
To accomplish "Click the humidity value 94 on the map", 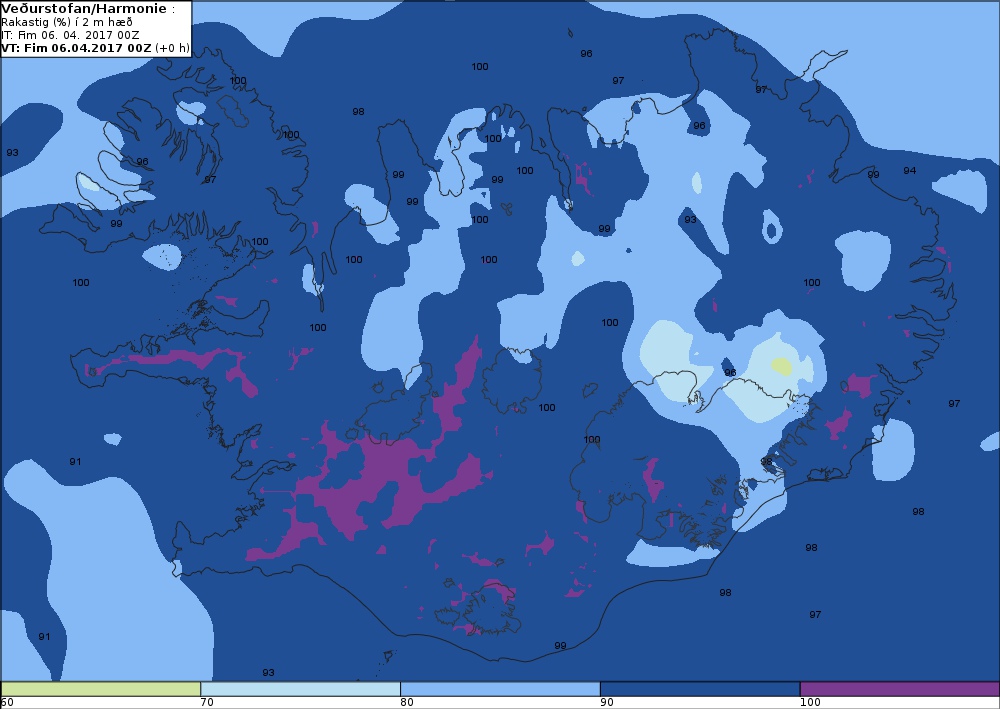I will click(x=909, y=170).
